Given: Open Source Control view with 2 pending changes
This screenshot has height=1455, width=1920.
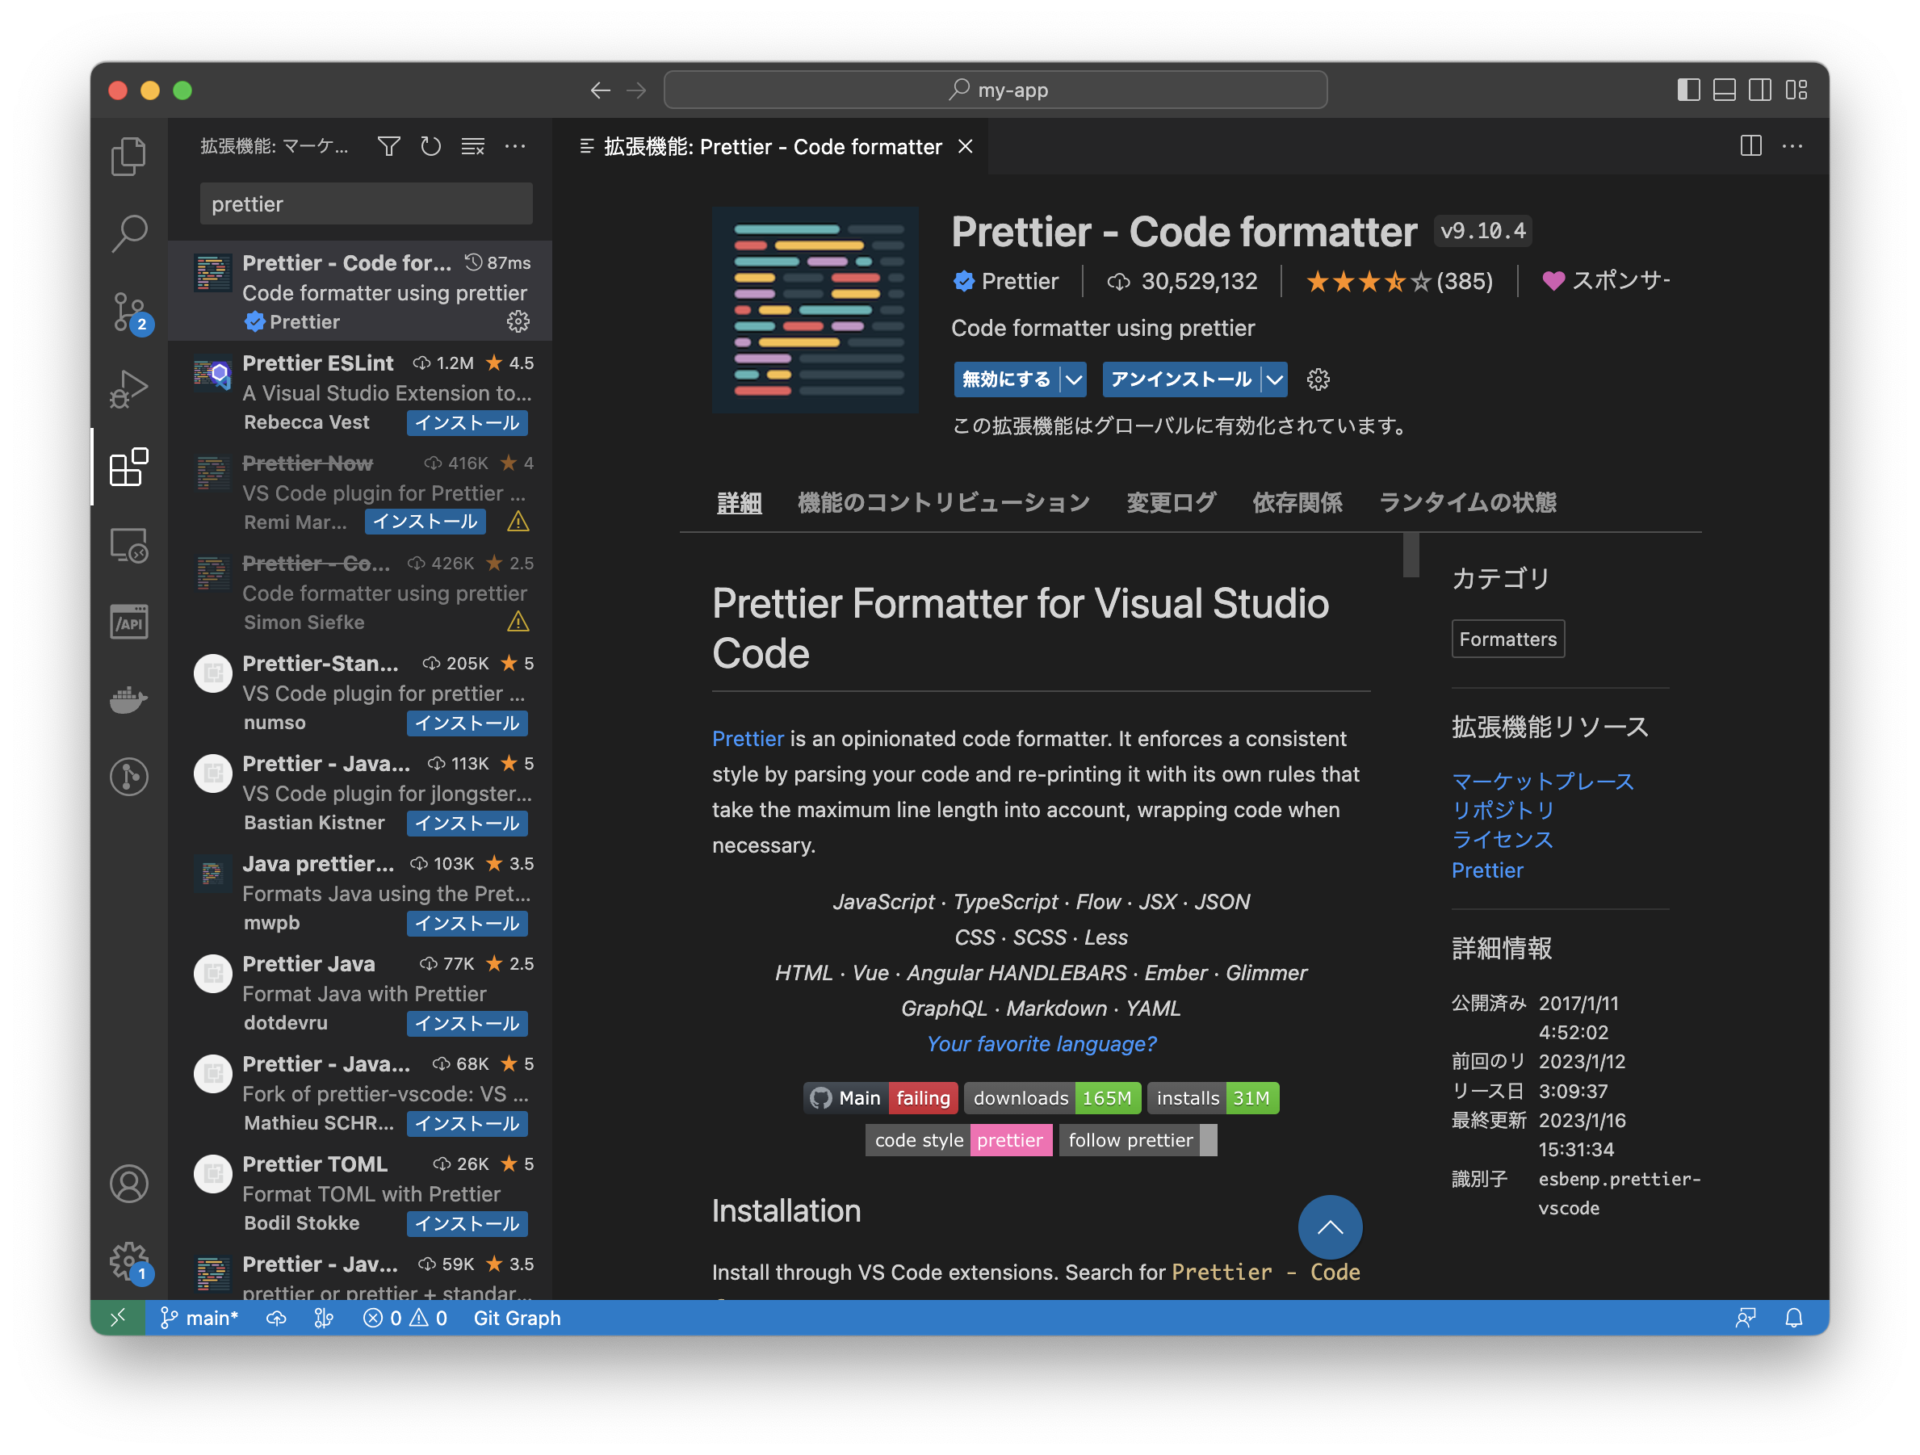Looking at the screenshot, I should [x=128, y=311].
